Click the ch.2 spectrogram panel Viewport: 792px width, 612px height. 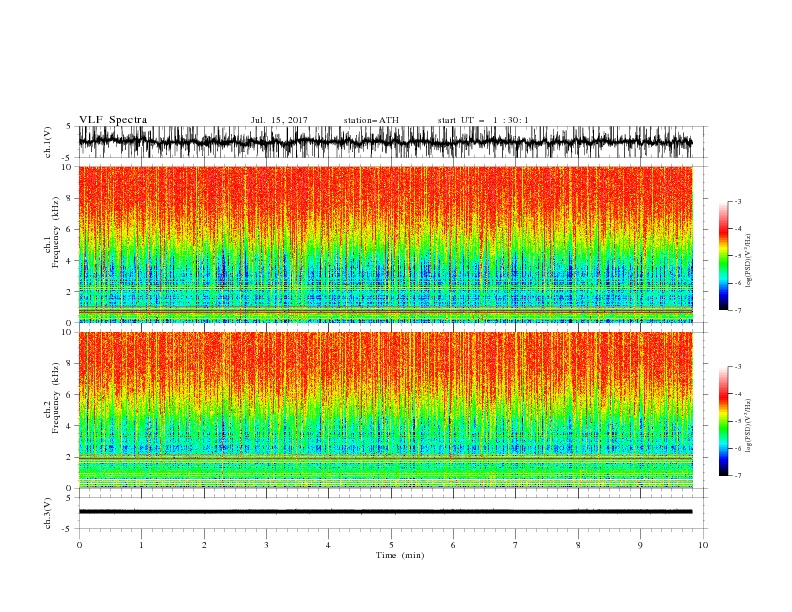(385, 410)
